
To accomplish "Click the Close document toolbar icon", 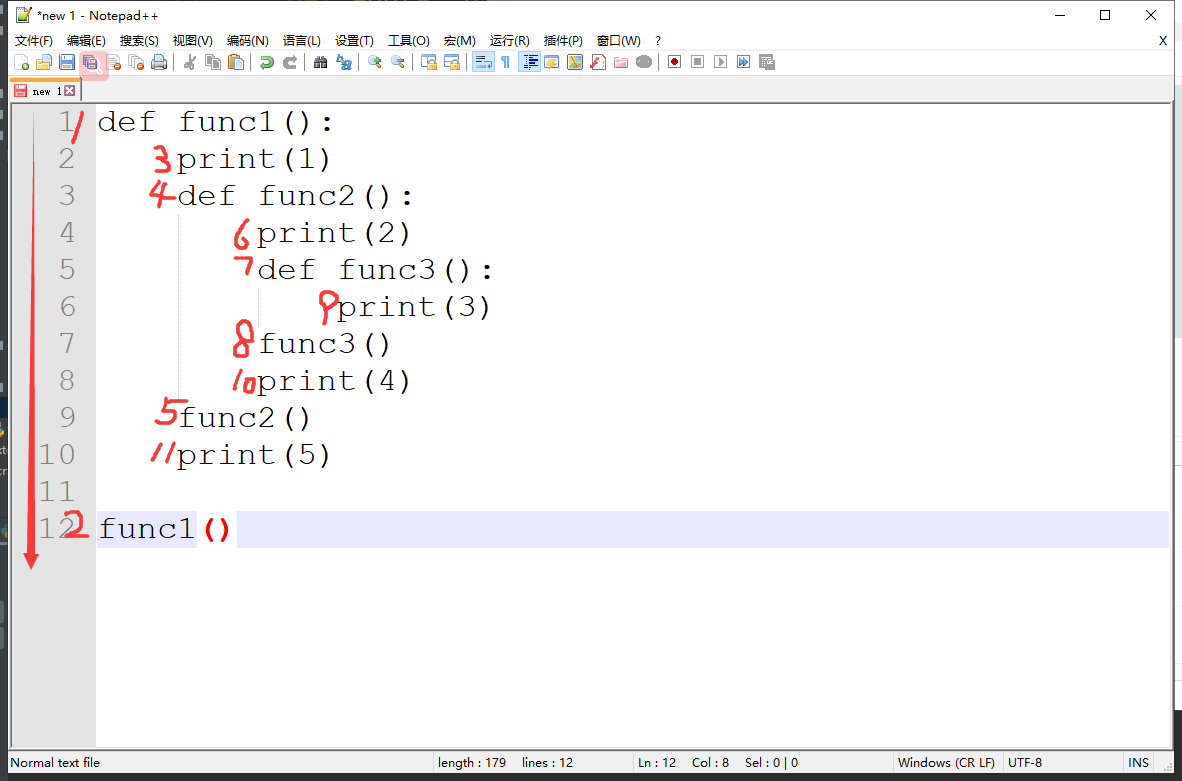I will (114, 63).
